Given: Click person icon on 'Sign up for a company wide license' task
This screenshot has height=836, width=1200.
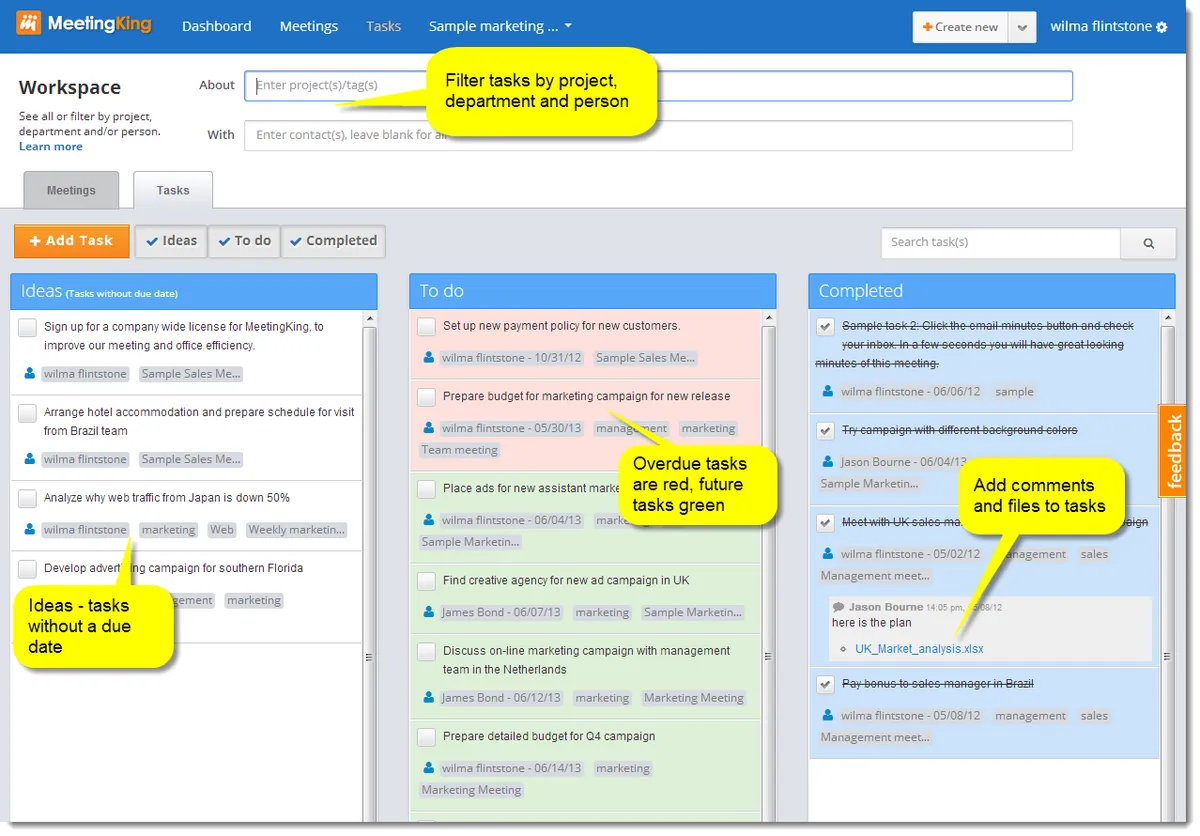Looking at the screenshot, I should click(30, 374).
